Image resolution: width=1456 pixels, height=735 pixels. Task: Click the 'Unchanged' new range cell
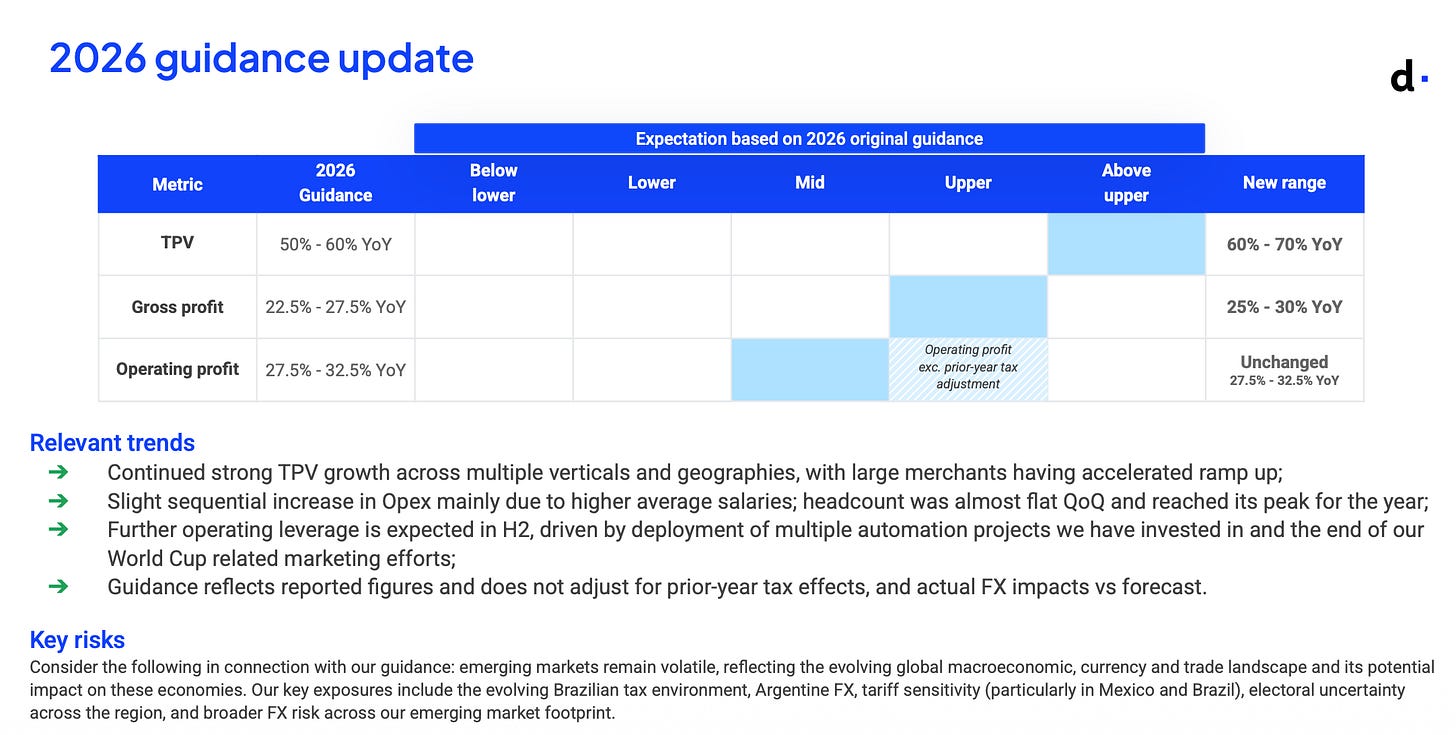point(1285,370)
